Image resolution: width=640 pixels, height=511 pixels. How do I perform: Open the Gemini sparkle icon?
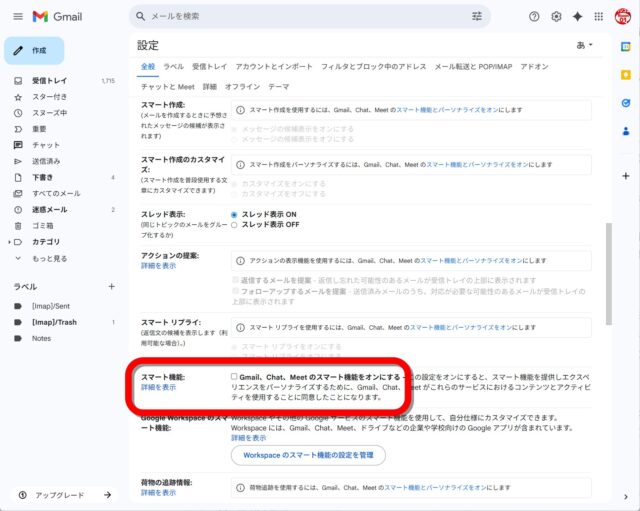click(577, 16)
